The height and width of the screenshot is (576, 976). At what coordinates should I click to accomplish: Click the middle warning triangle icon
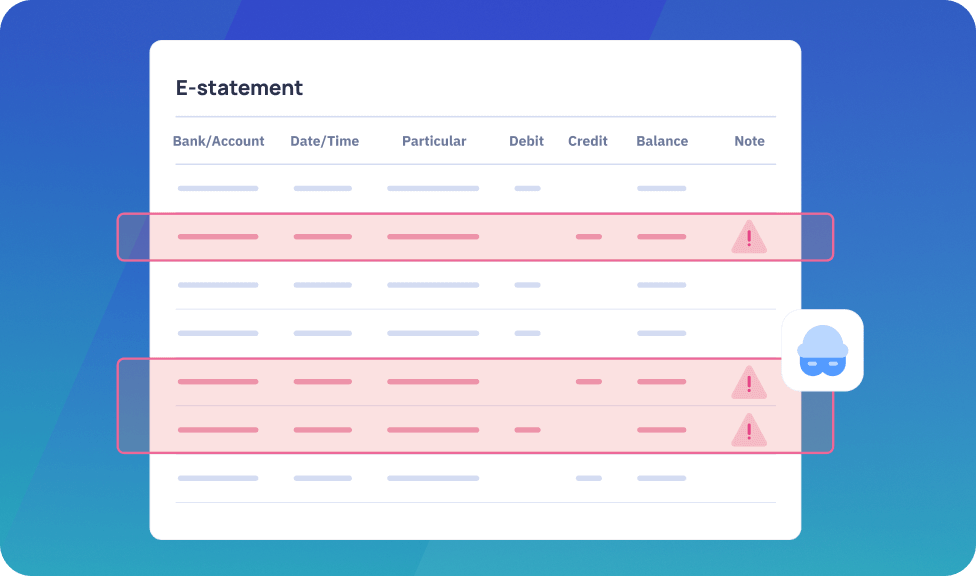(x=748, y=383)
